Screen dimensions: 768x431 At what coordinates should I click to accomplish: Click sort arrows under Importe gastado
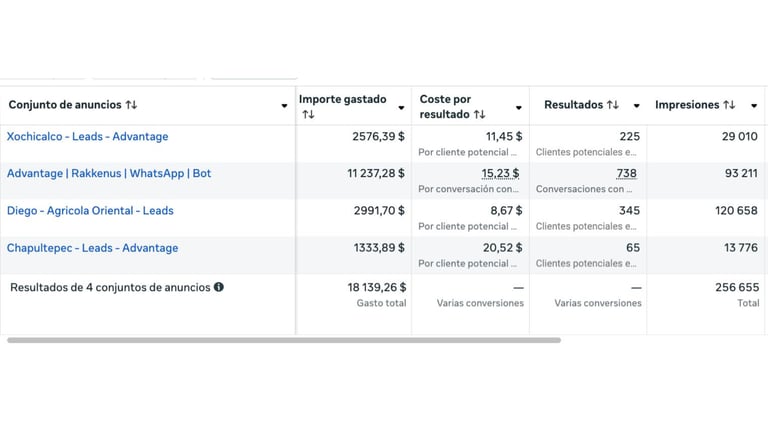point(308,115)
